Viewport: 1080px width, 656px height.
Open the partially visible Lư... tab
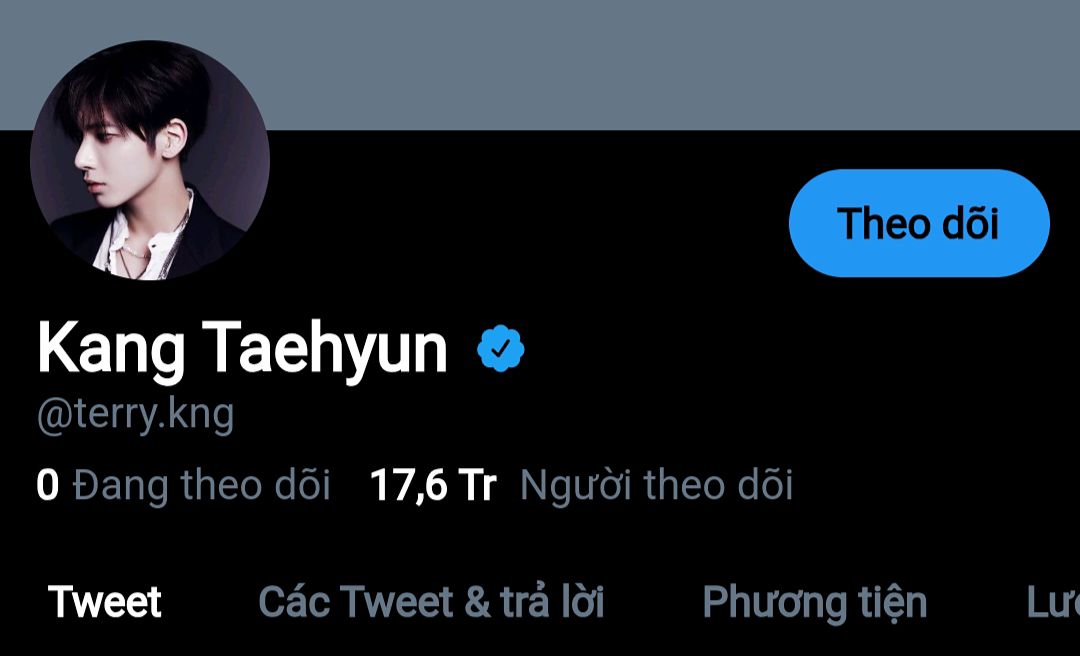[x=1052, y=602]
